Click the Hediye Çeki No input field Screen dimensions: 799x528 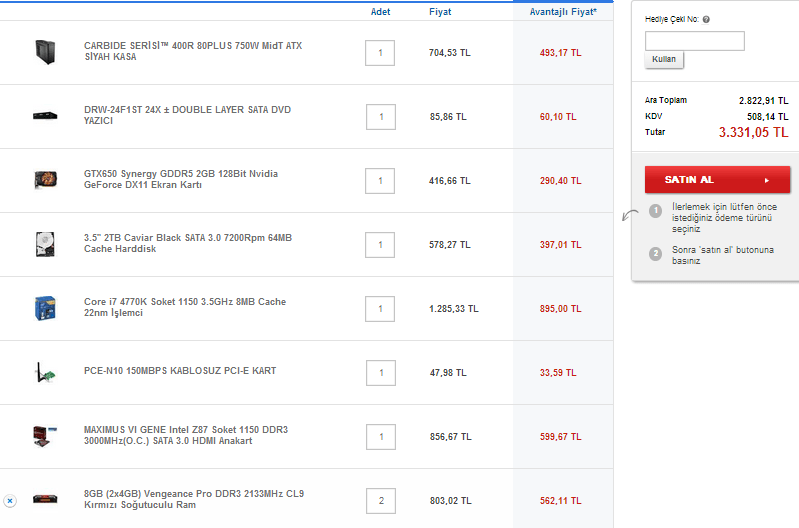[695, 41]
